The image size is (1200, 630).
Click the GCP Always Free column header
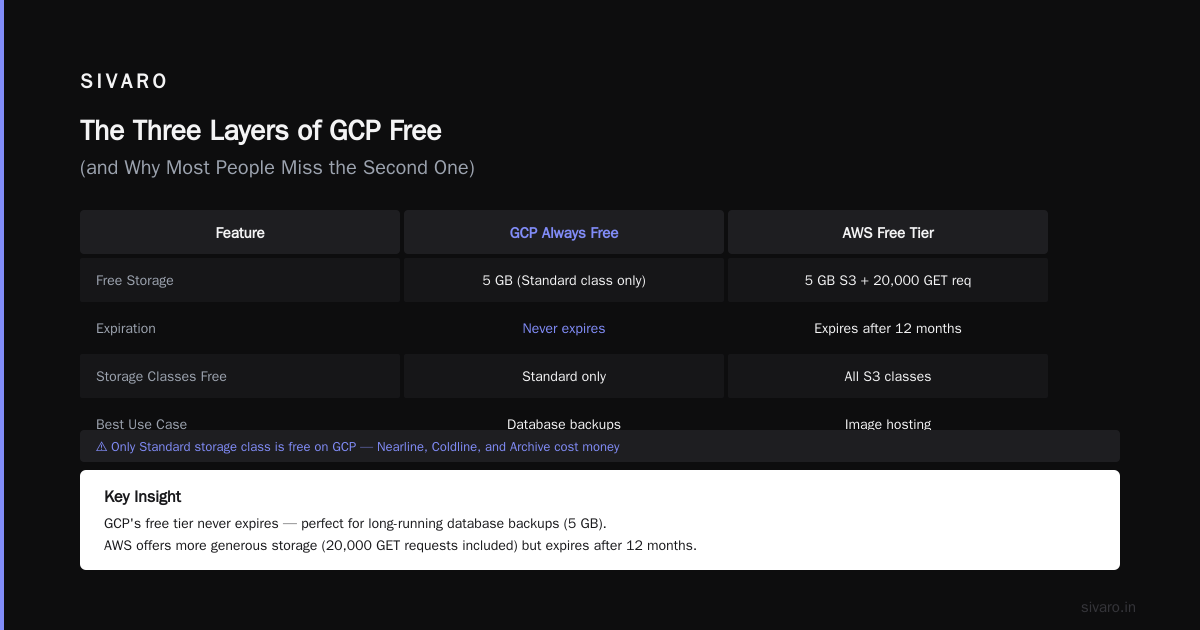coord(564,232)
